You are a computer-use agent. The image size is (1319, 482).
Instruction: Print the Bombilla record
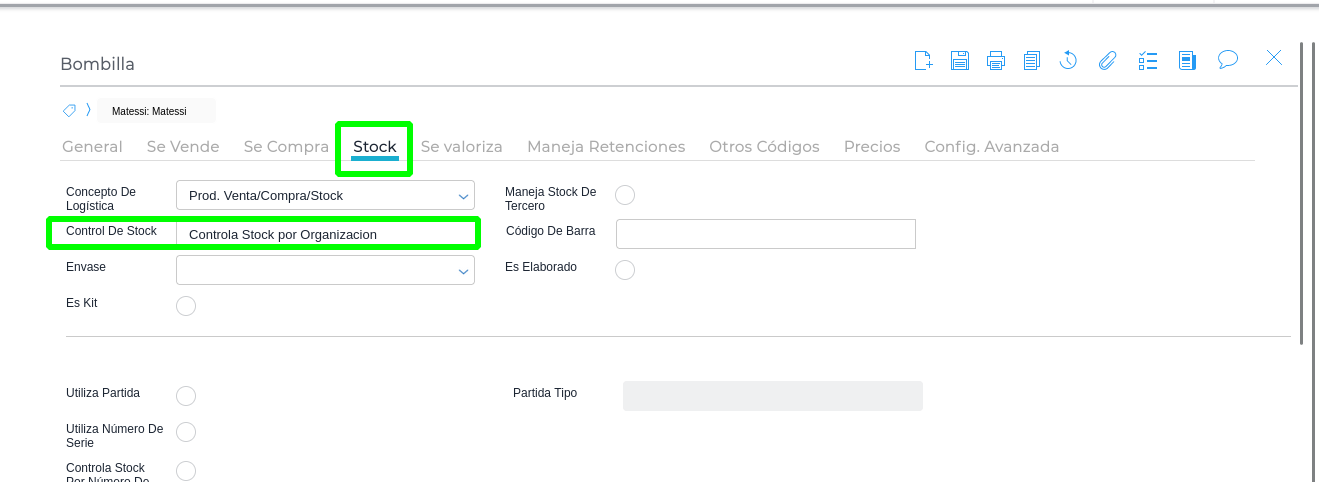point(996,60)
